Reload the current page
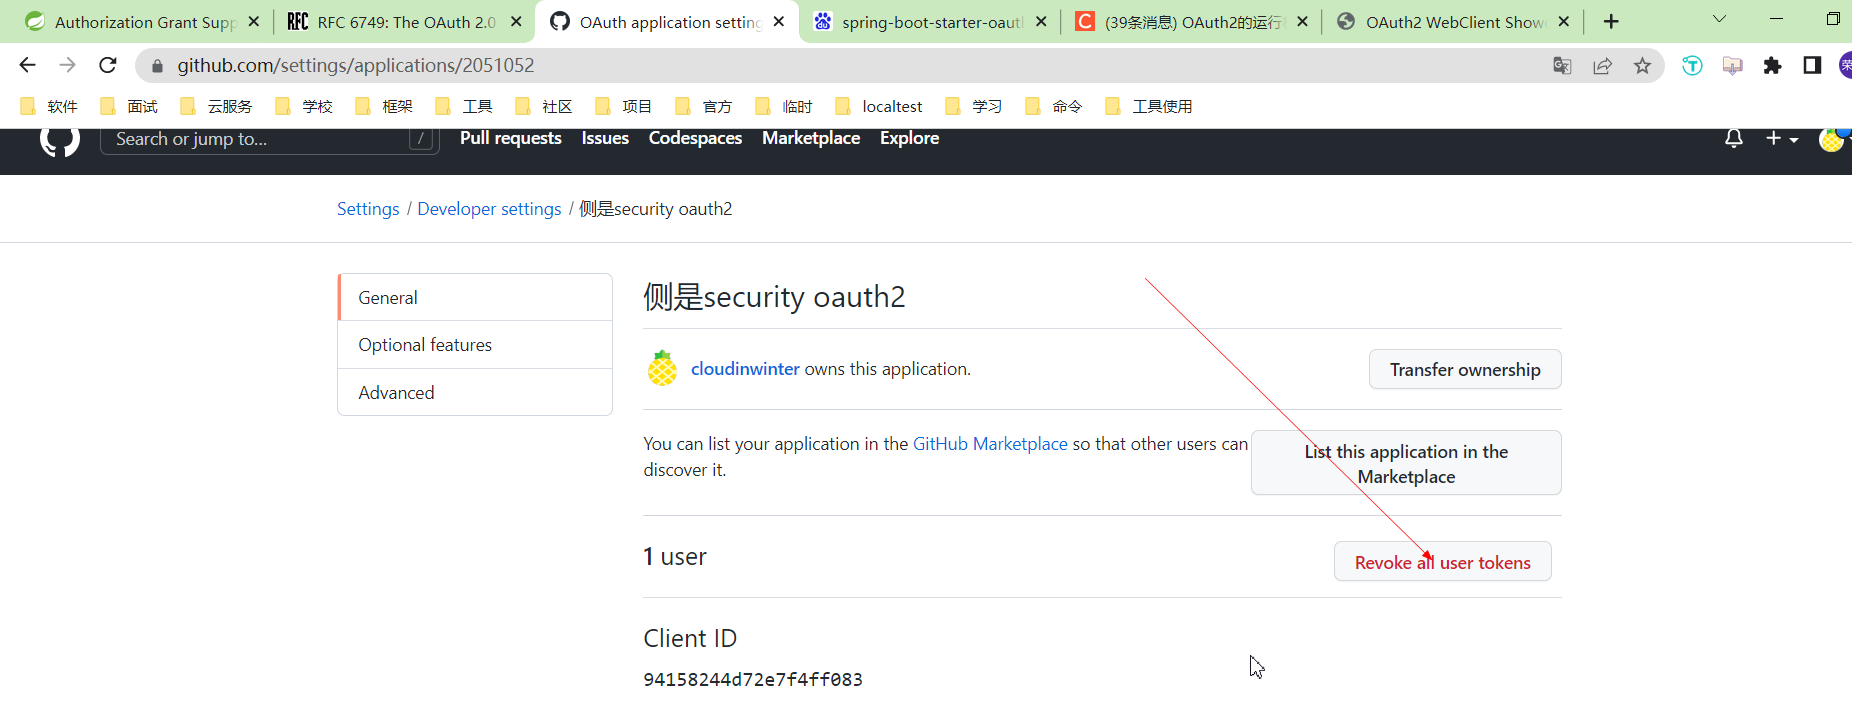 (x=108, y=65)
